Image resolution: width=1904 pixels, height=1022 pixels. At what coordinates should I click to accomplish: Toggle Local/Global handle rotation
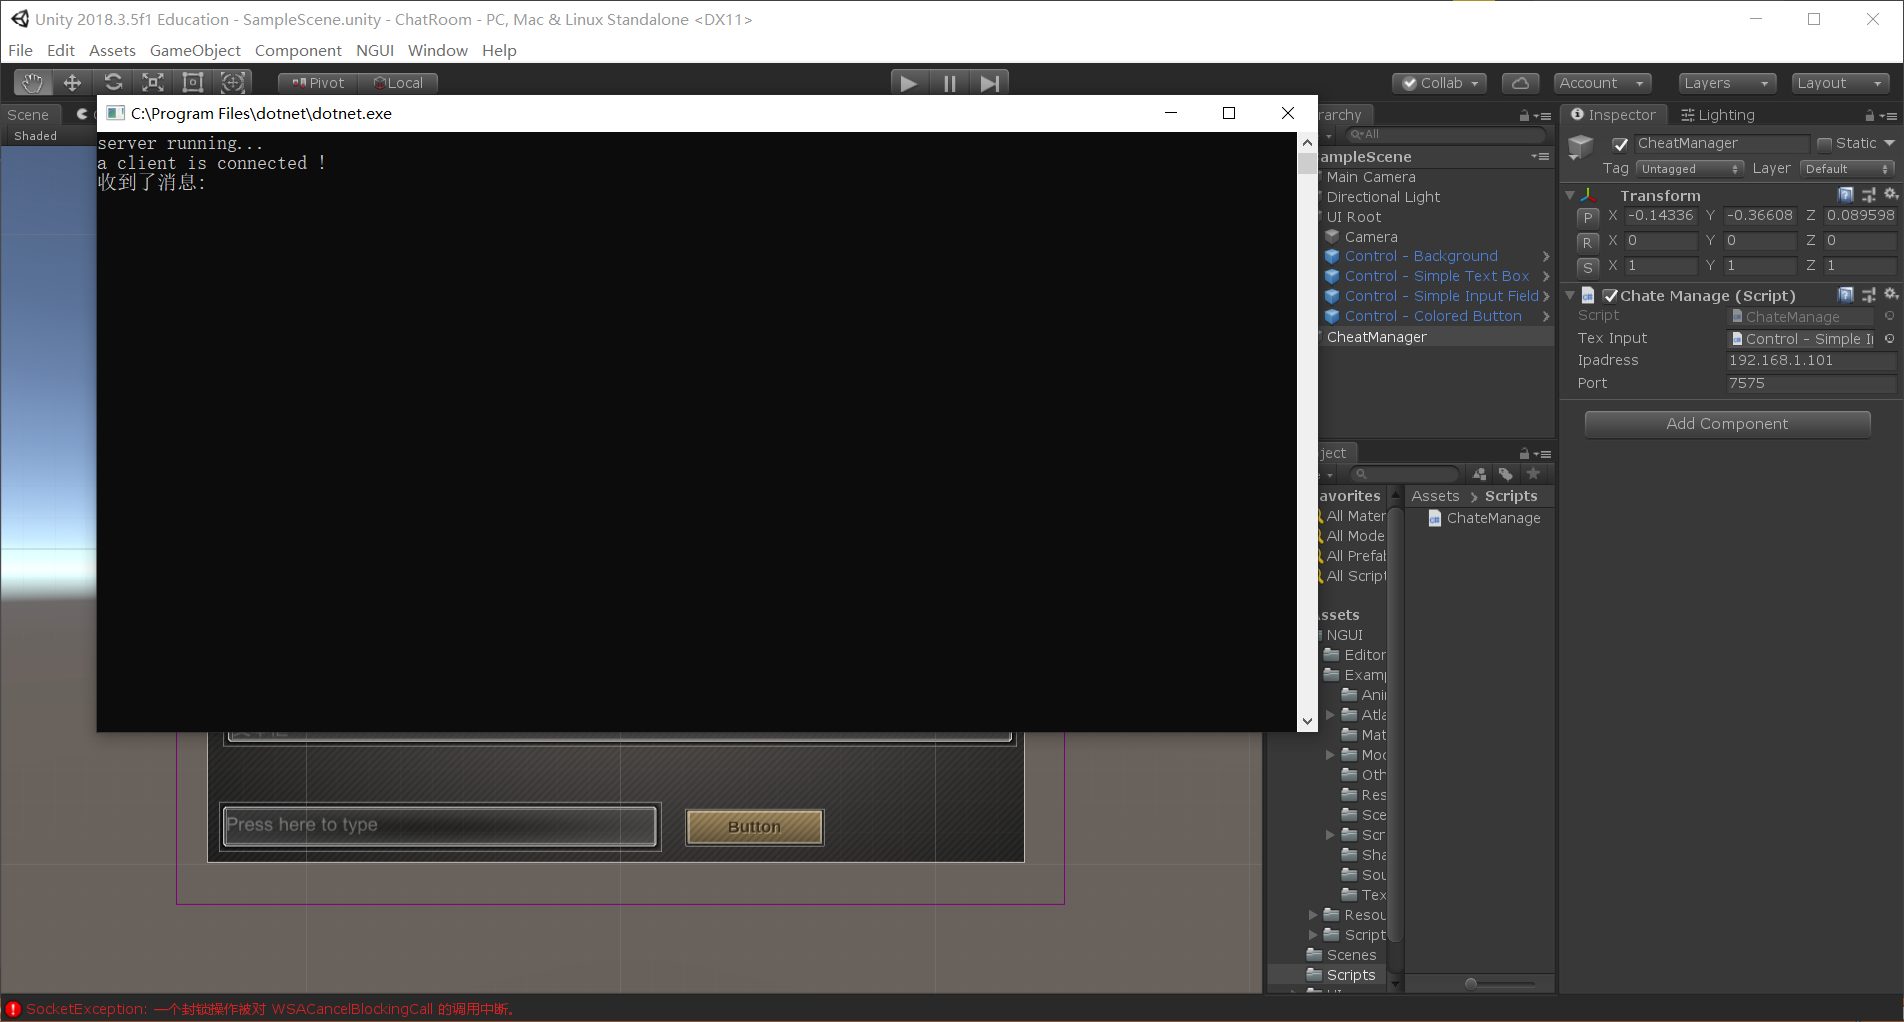pos(398,83)
